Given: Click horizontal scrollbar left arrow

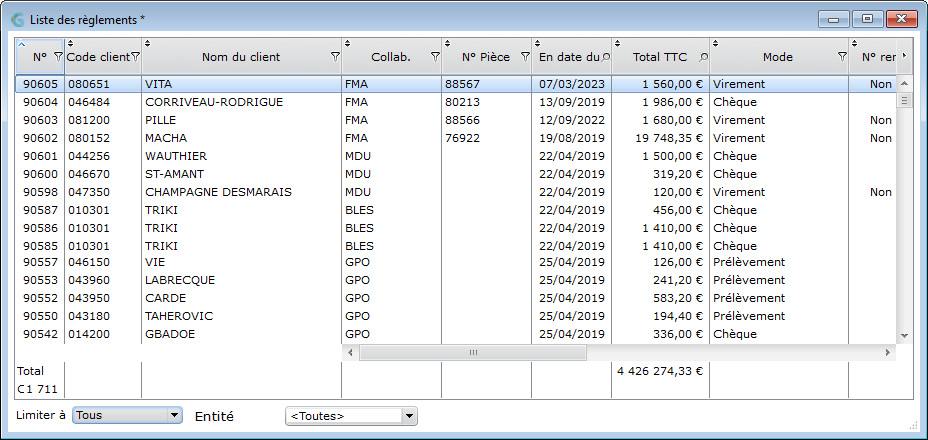Looking at the screenshot, I should click(x=350, y=352).
